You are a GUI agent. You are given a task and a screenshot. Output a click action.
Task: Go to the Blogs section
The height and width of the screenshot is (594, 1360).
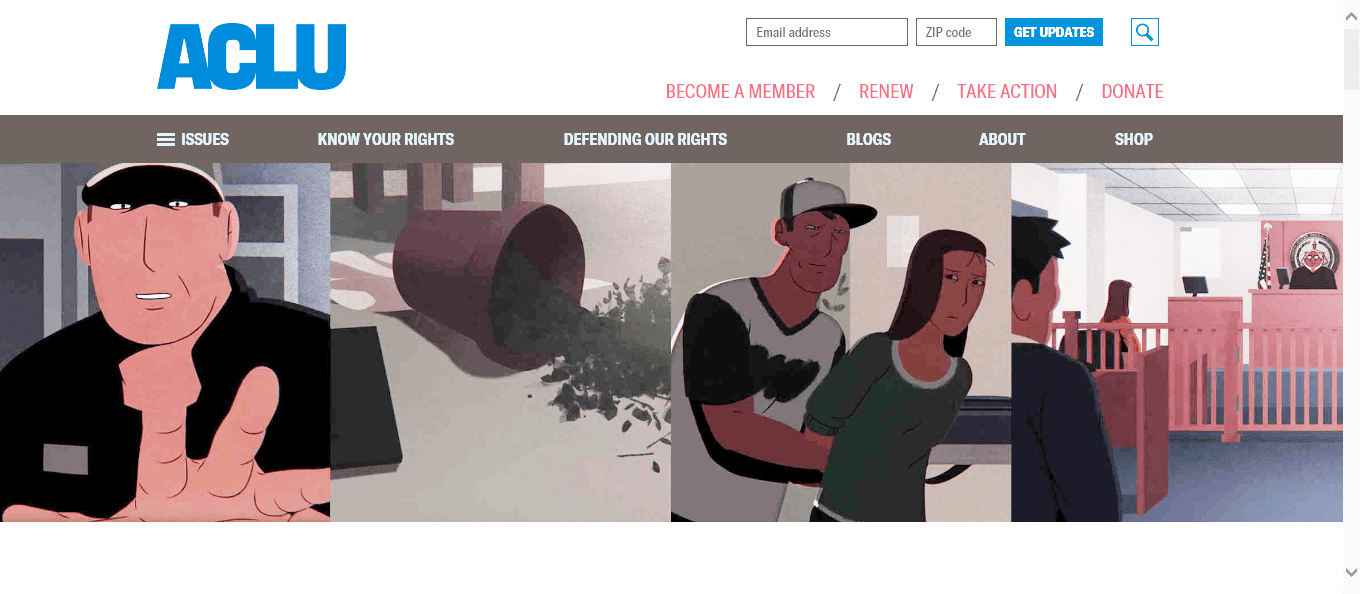click(x=868, y=139)
